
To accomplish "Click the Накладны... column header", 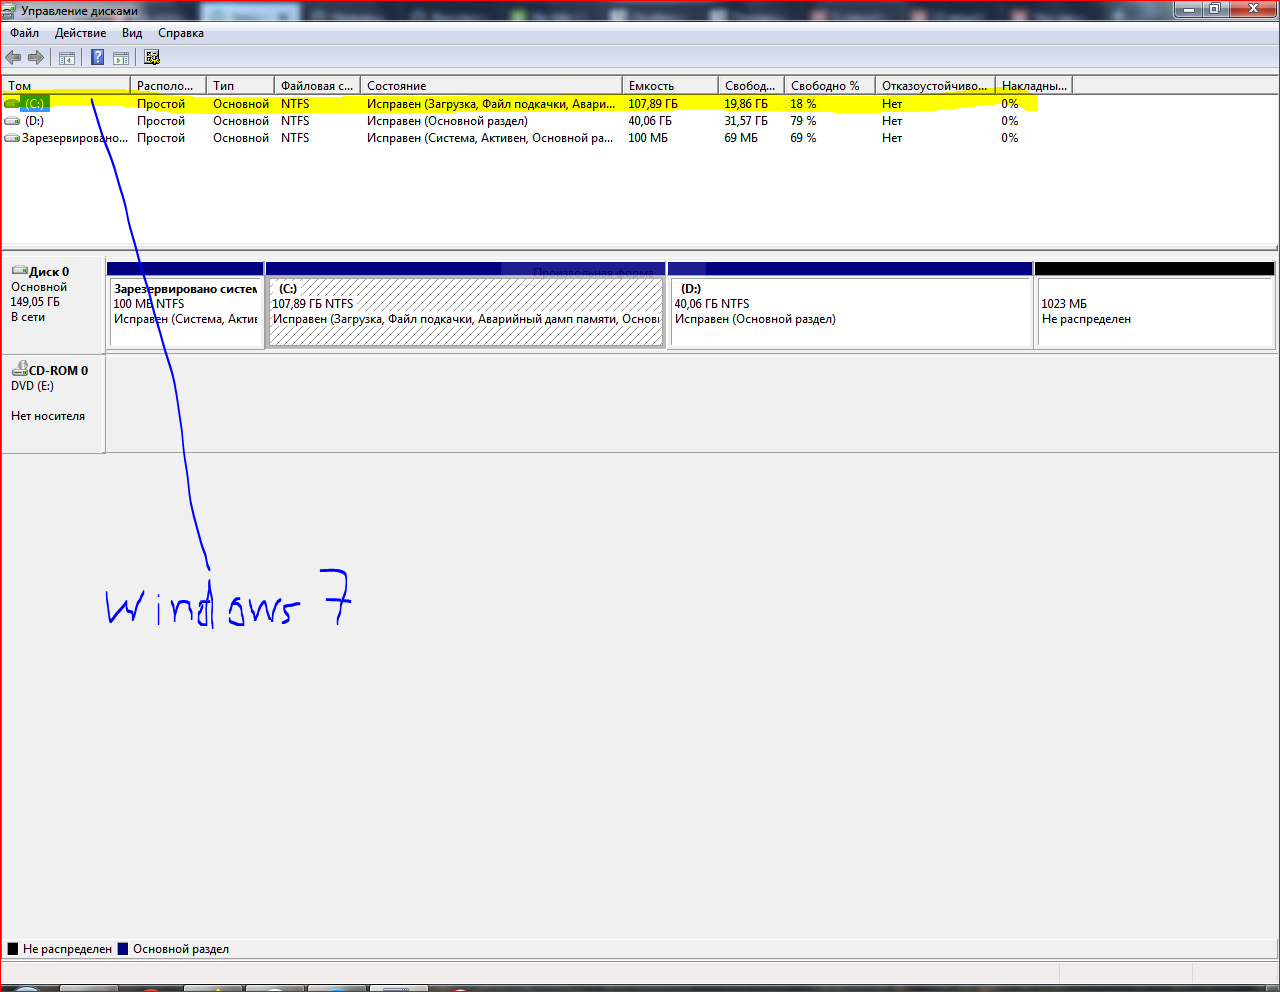I will 1034,86.
